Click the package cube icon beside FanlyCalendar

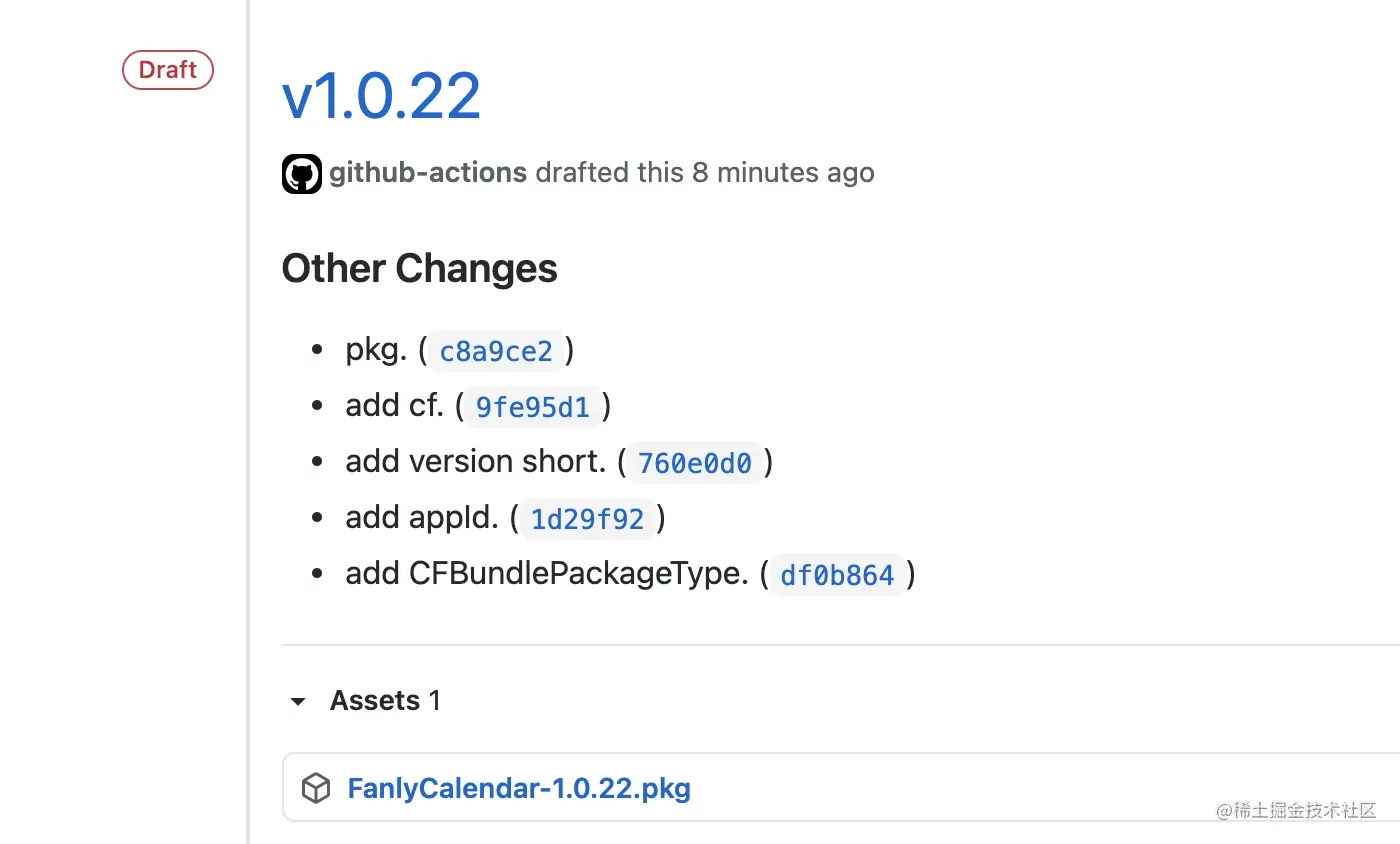[x=316, y=789]
